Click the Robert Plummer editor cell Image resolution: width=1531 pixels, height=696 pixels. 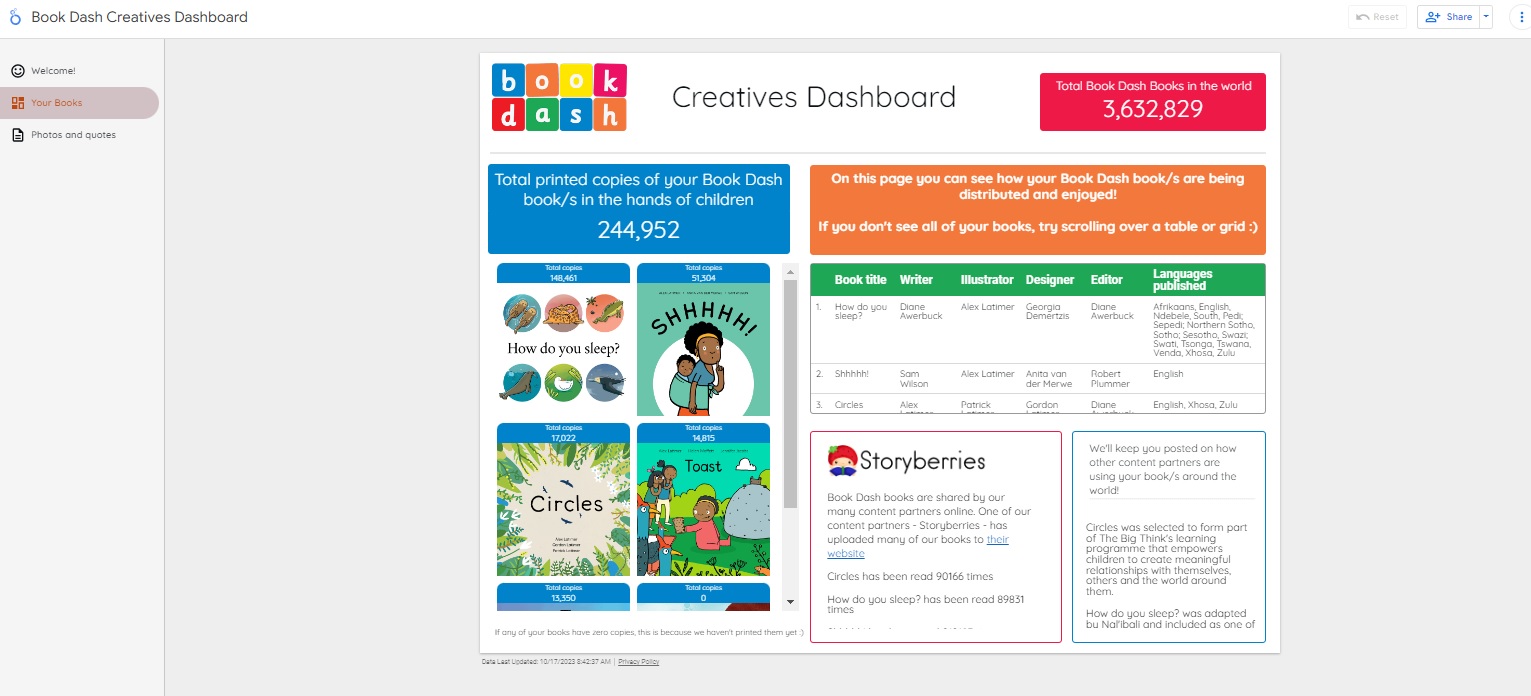click(1110, 379)
